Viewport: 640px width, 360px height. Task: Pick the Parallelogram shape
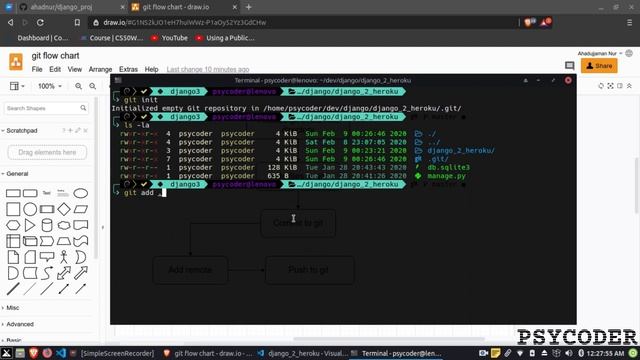click(81, 209)
